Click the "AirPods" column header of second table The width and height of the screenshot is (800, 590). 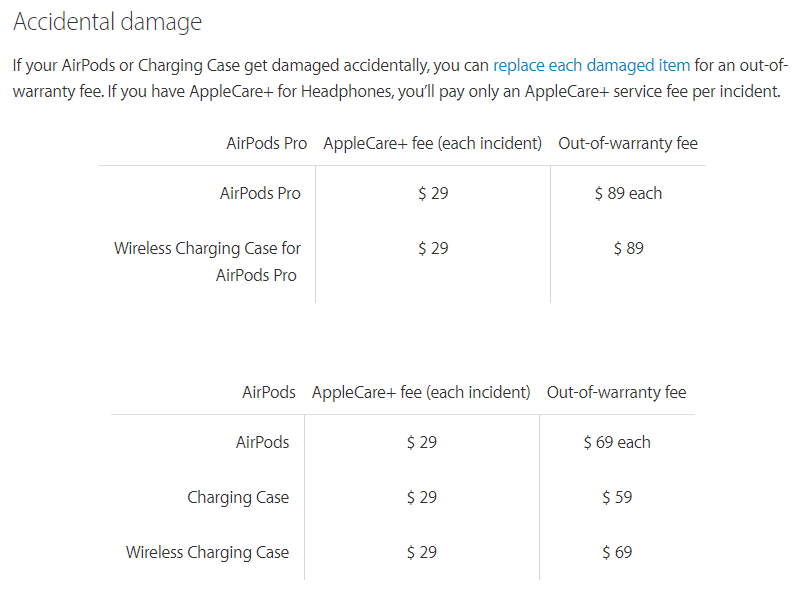pos(269,392)
